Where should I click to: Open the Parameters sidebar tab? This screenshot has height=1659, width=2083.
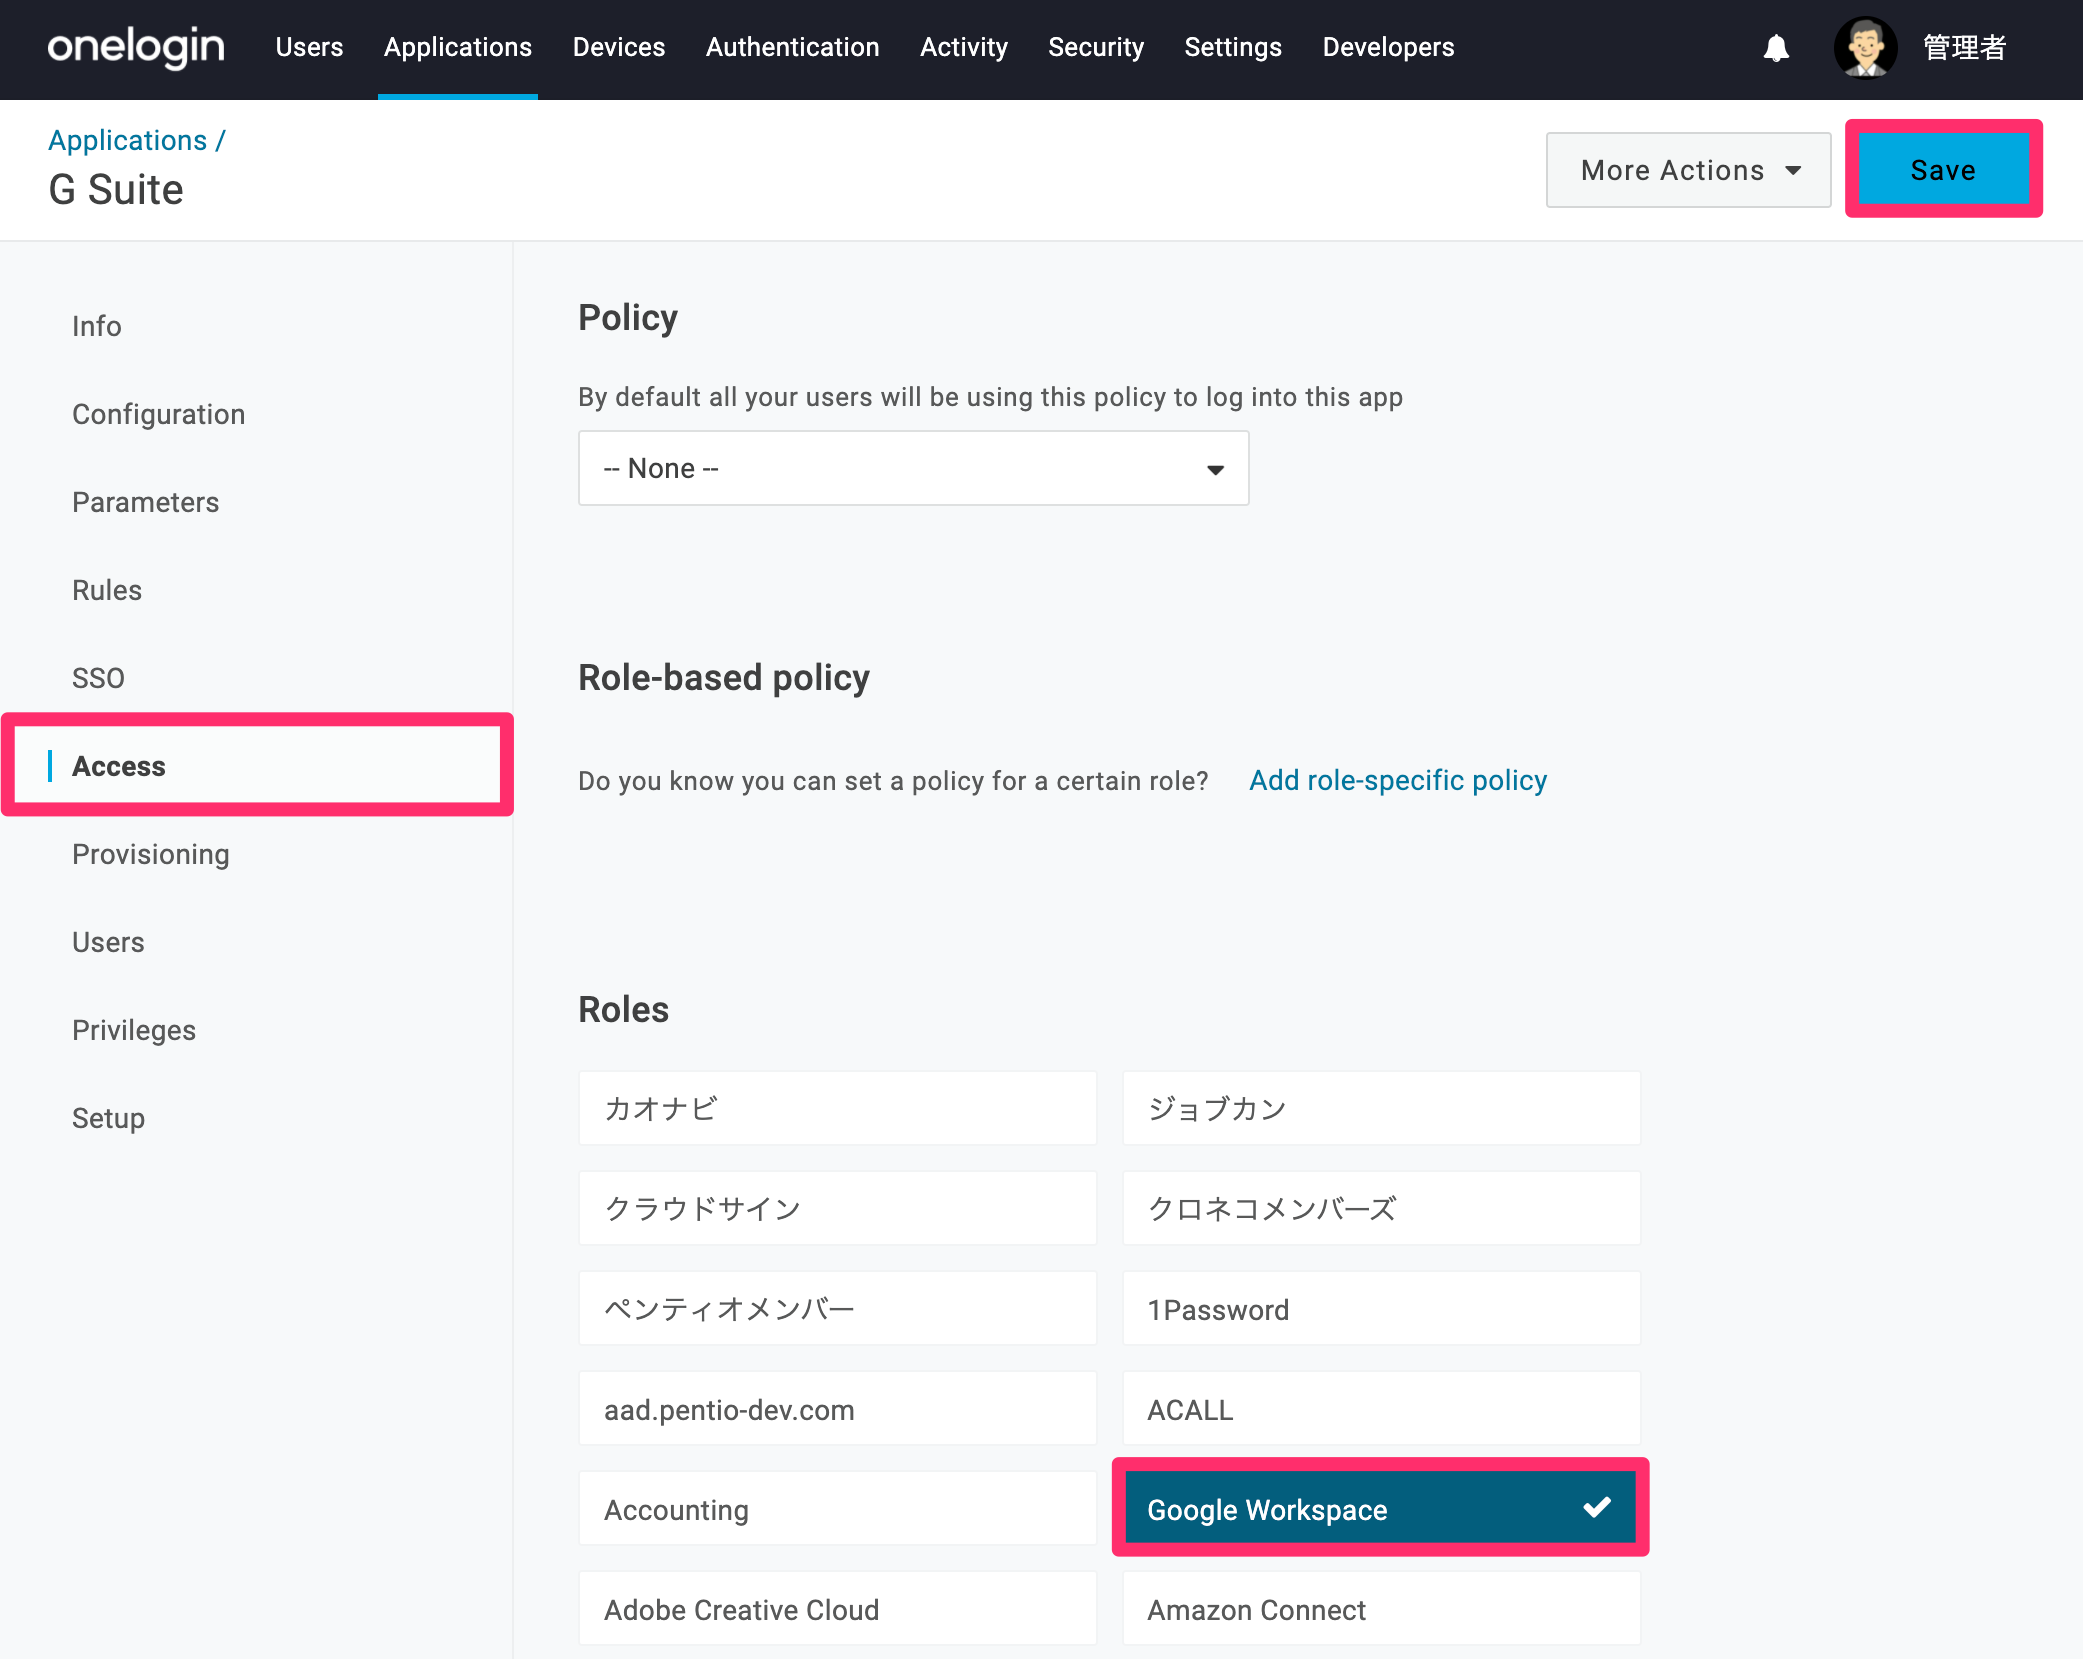(146, 502)
